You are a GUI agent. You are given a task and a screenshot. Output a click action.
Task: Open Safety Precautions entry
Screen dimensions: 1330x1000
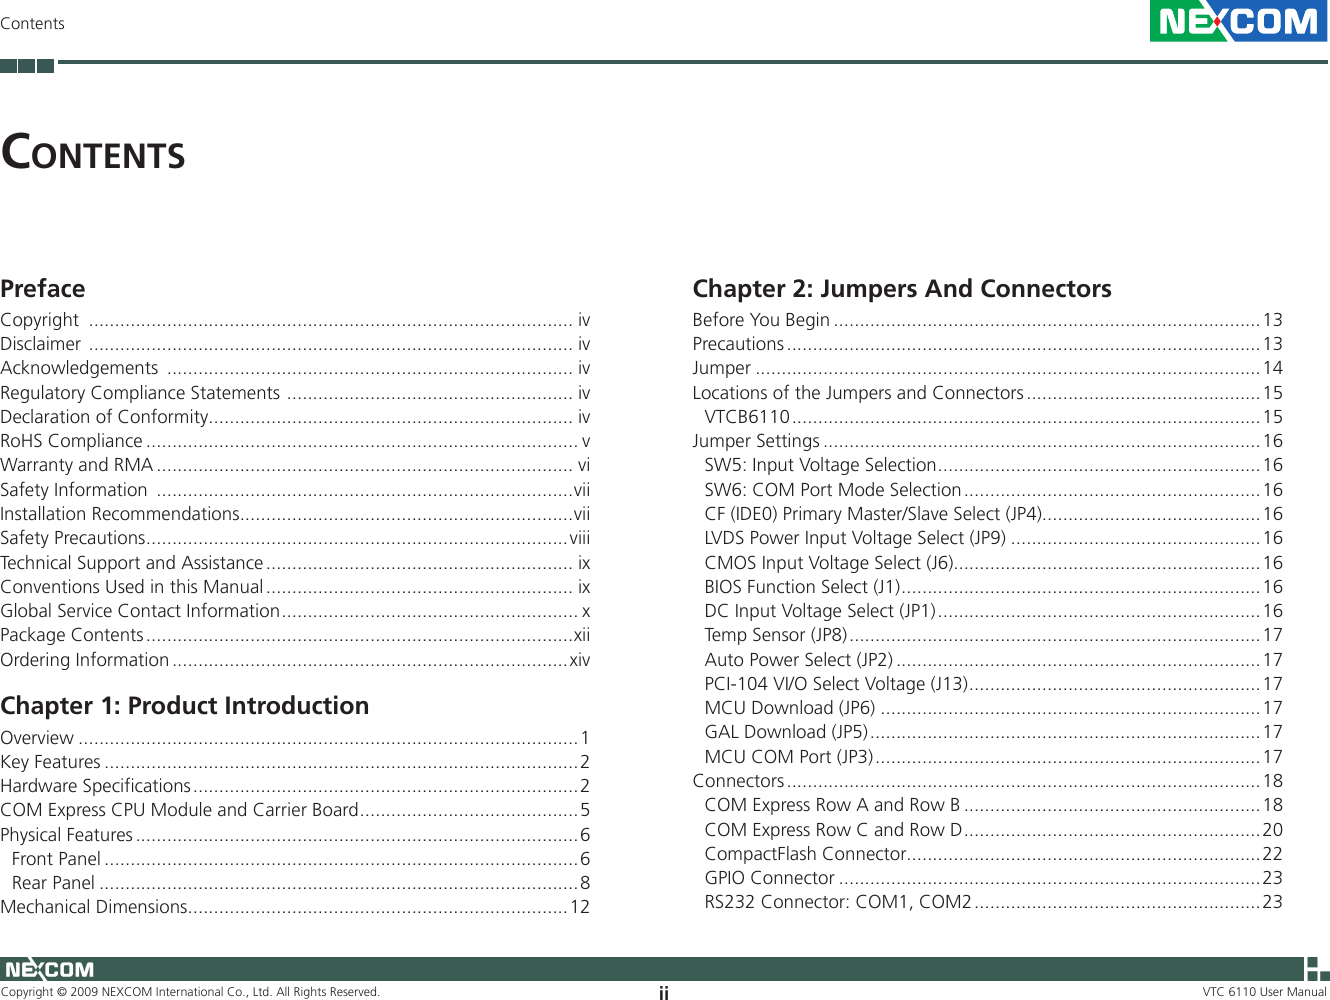point(295,538)
